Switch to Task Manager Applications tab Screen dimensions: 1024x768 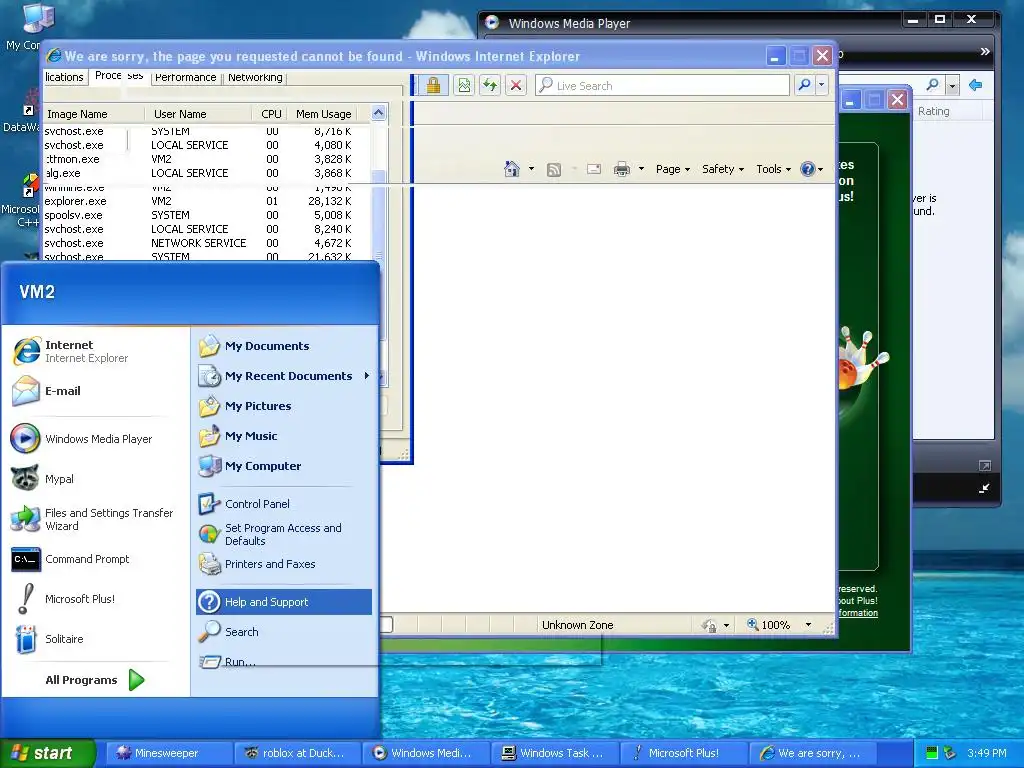point(64,77)
